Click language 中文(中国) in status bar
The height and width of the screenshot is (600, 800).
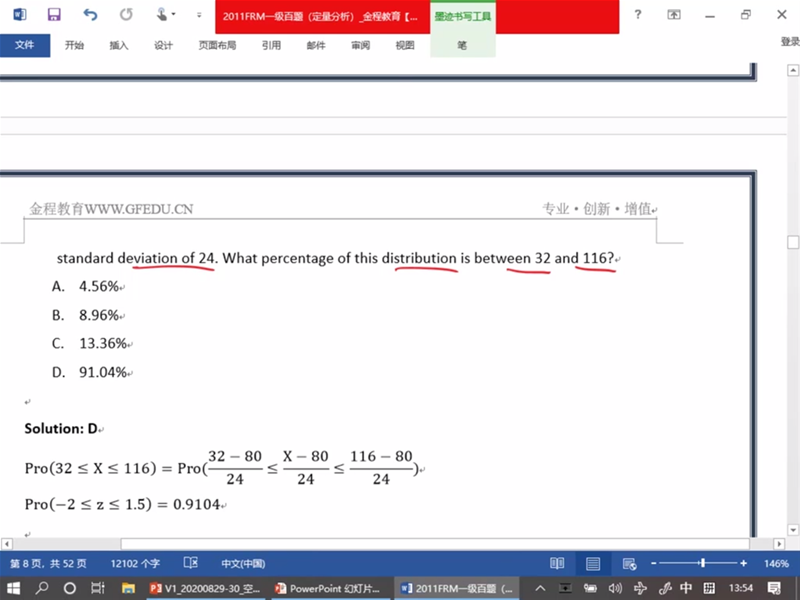click(243, 564)
